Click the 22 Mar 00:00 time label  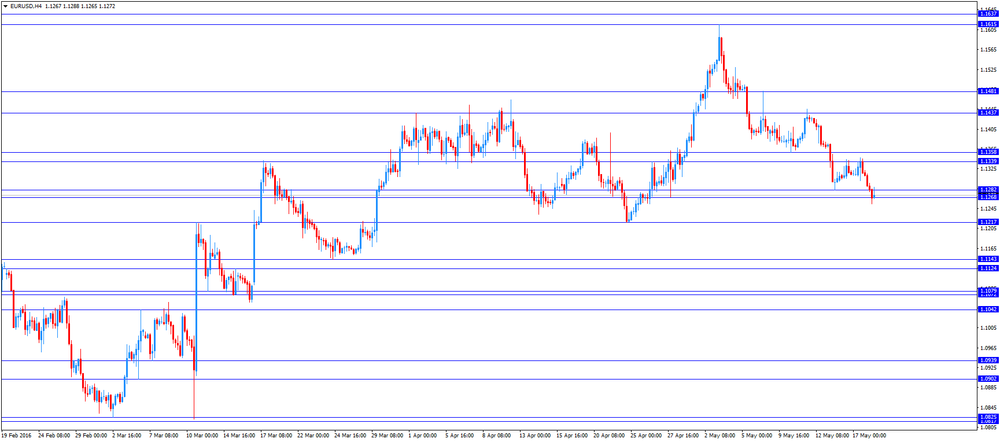[312, 436]
